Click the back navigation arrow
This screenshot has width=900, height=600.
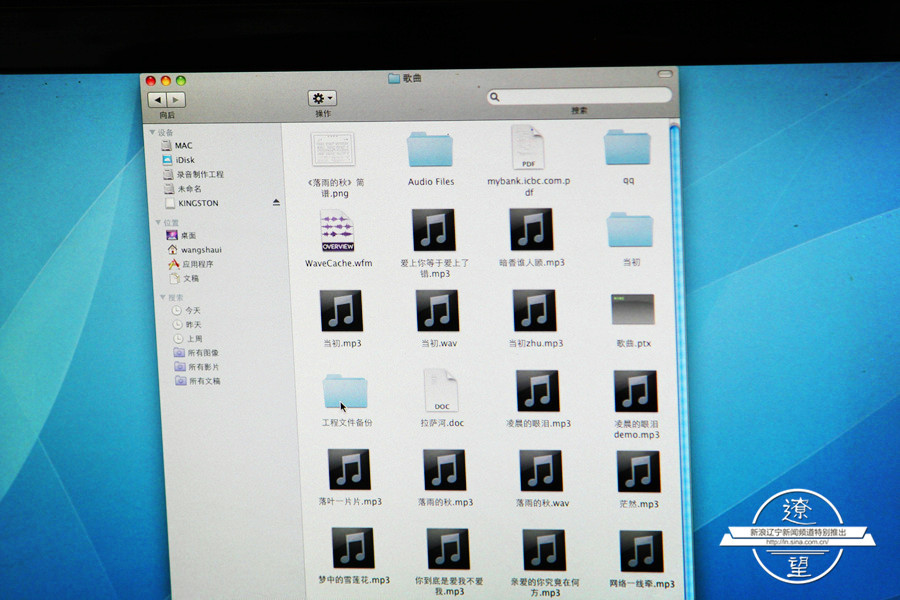(x=158, y=100)
